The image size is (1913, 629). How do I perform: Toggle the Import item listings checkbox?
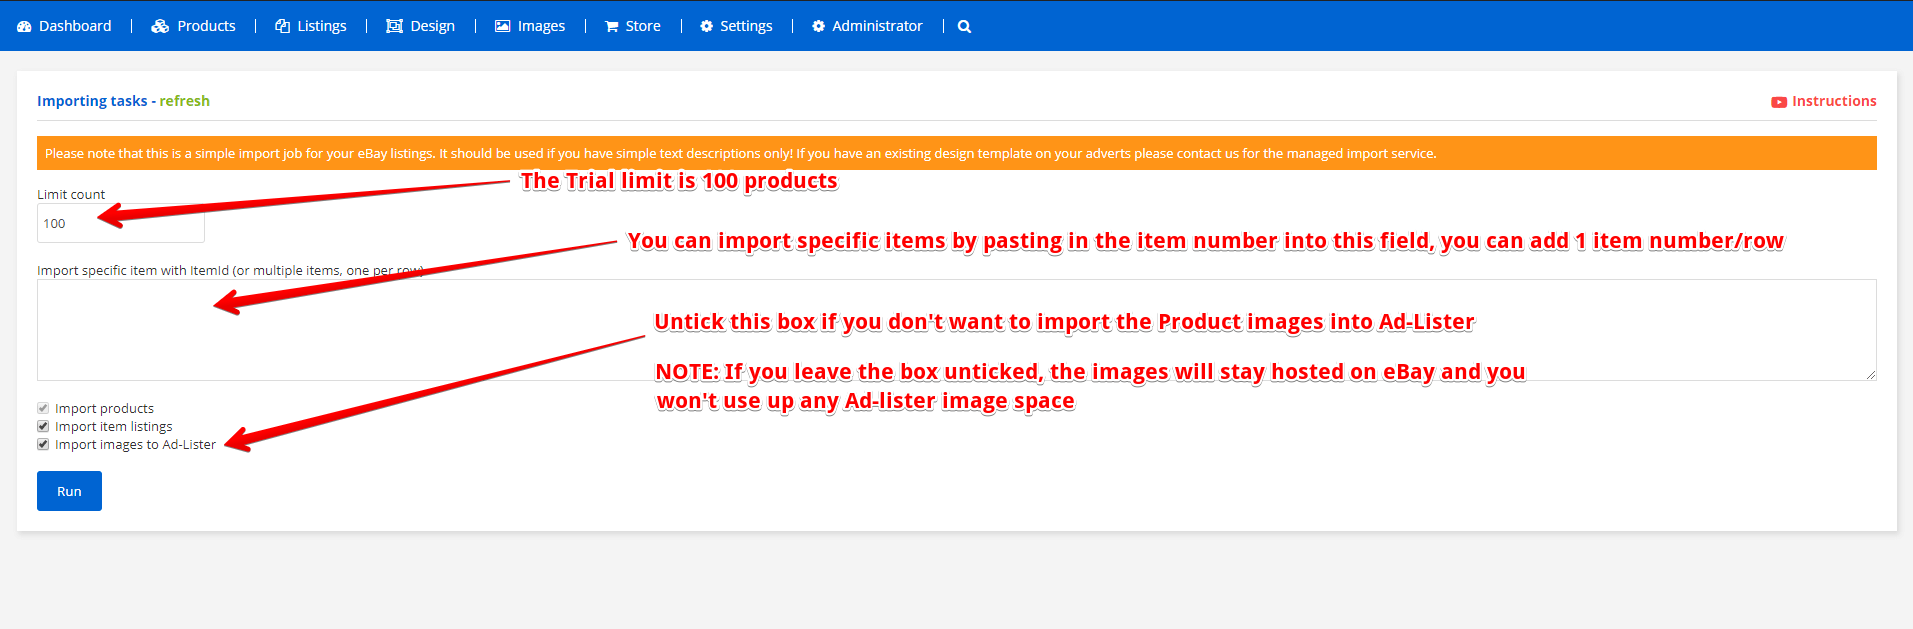43,426
